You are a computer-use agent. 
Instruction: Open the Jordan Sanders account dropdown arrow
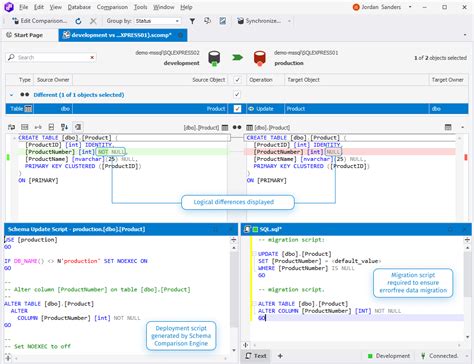(410, 7)
